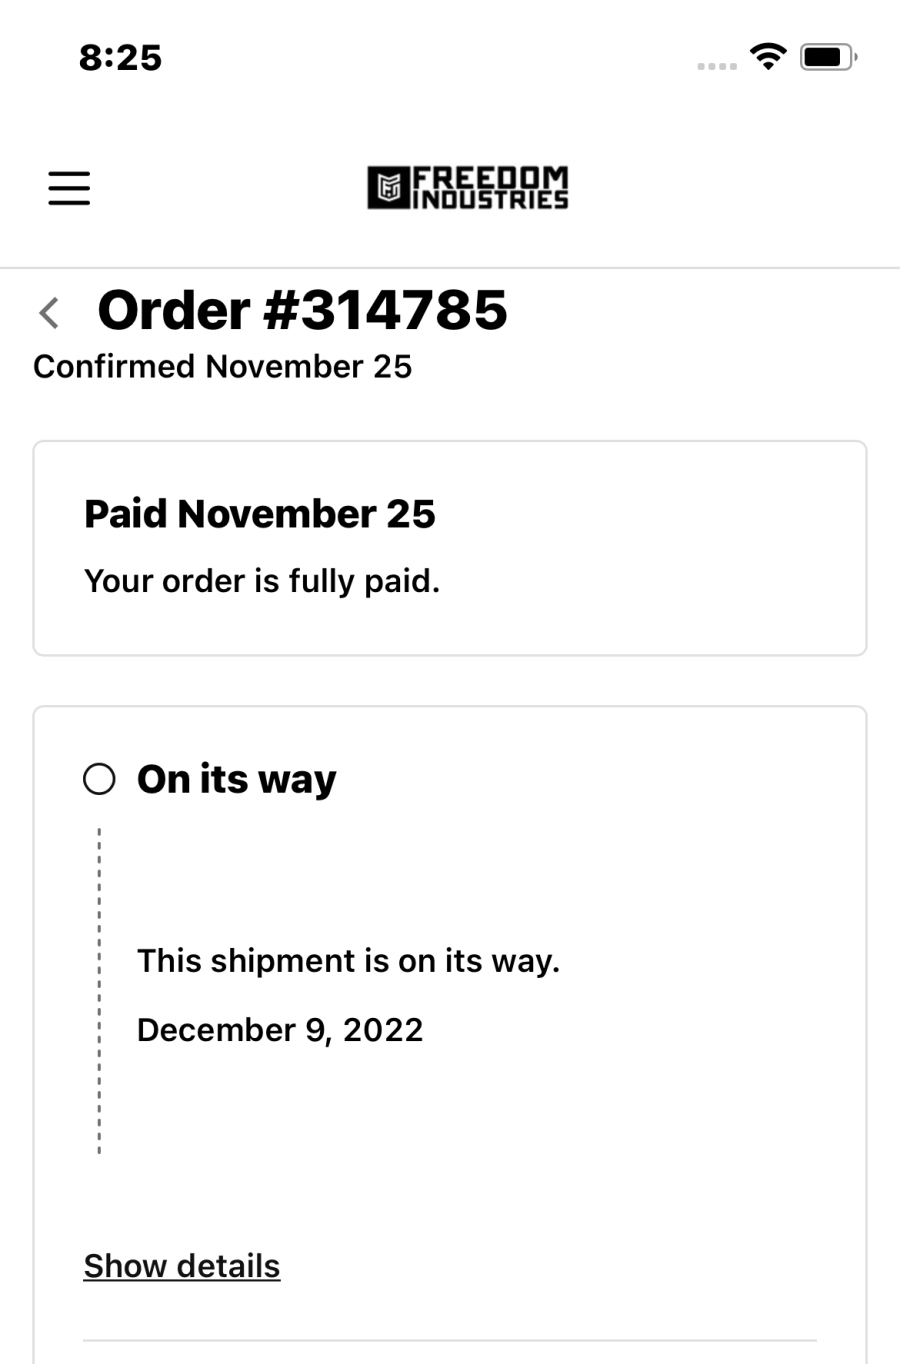Open the hamburger navigation menu
Screen dimensions: 900x1364
(x=69, y=188)
